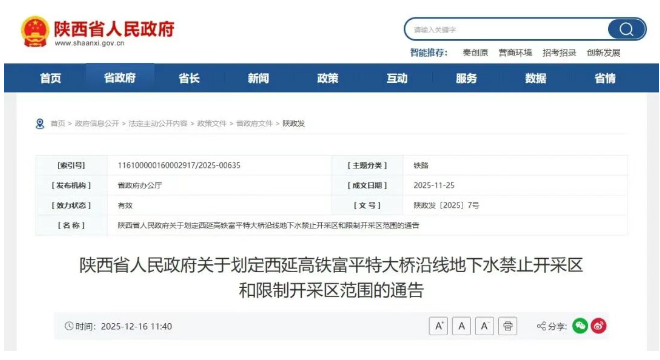
Task: Share the article to WeChat
Action: point(580,326)
